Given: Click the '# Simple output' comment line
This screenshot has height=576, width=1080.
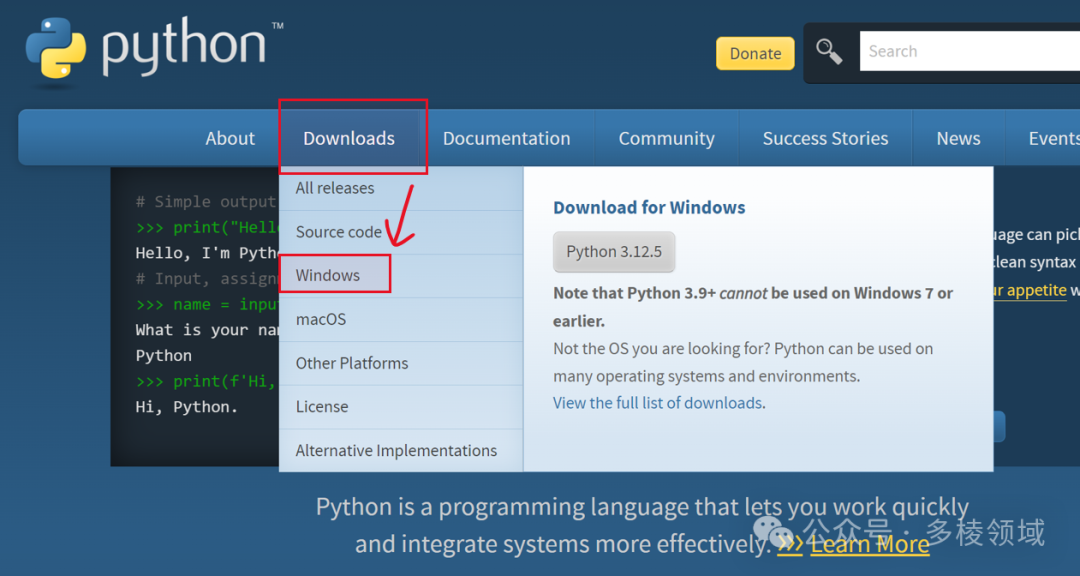Looking at the screenshot, I should (x=206, y=202).
